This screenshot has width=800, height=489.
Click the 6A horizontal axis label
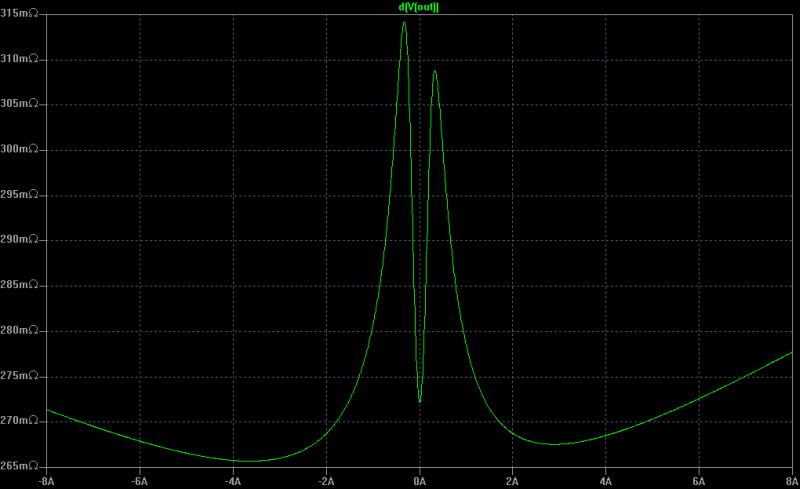[x=699, y=482]
